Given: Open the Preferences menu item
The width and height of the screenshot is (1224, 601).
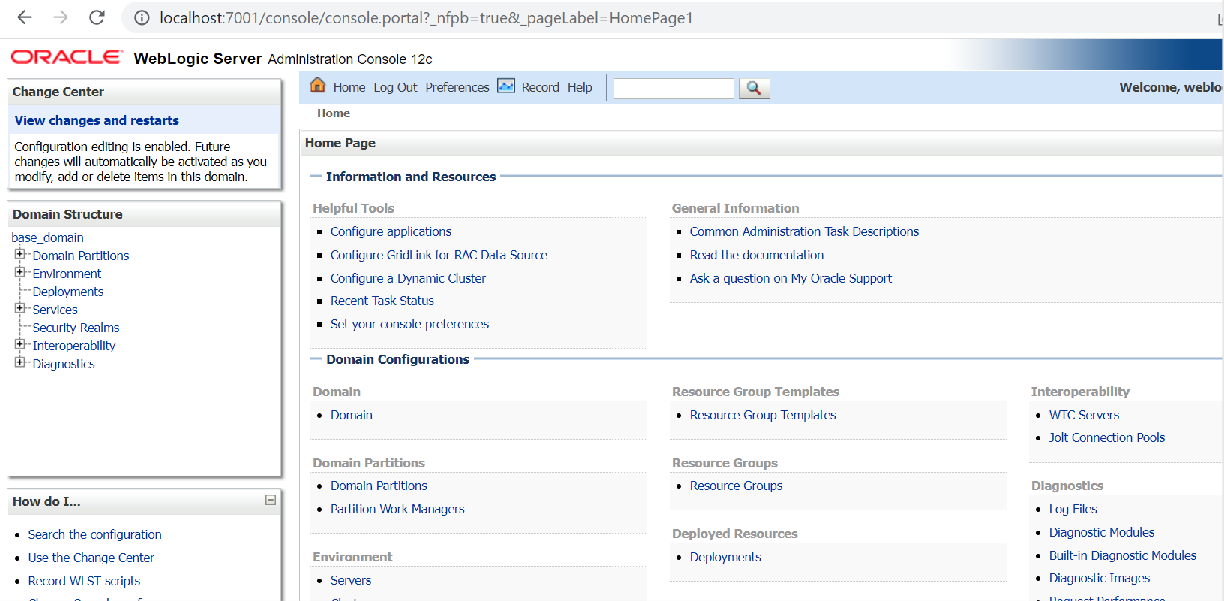Looking at the screenshot, I should click(x=457, y=88).
